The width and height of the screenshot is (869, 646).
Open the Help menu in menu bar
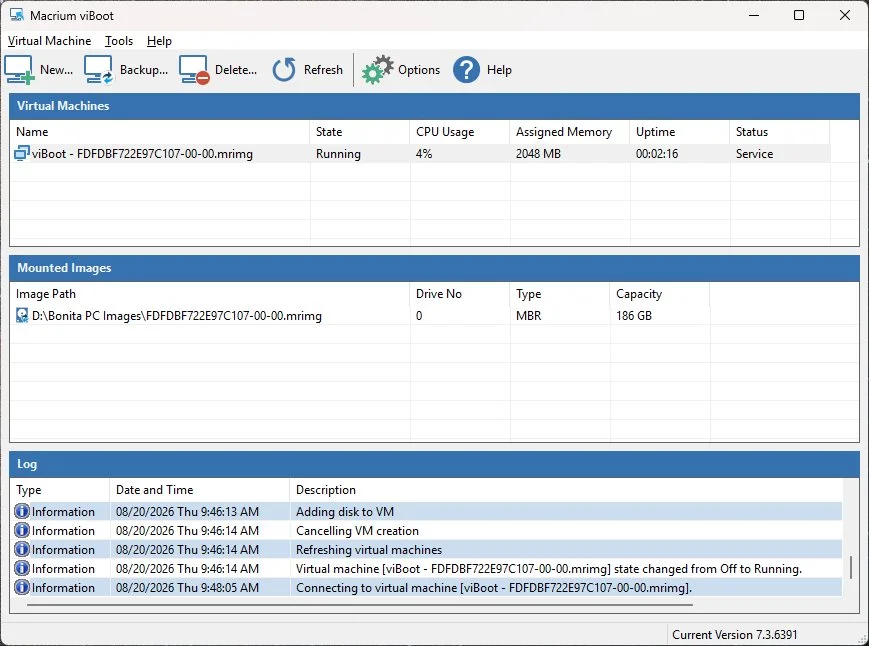coord(159,41)
